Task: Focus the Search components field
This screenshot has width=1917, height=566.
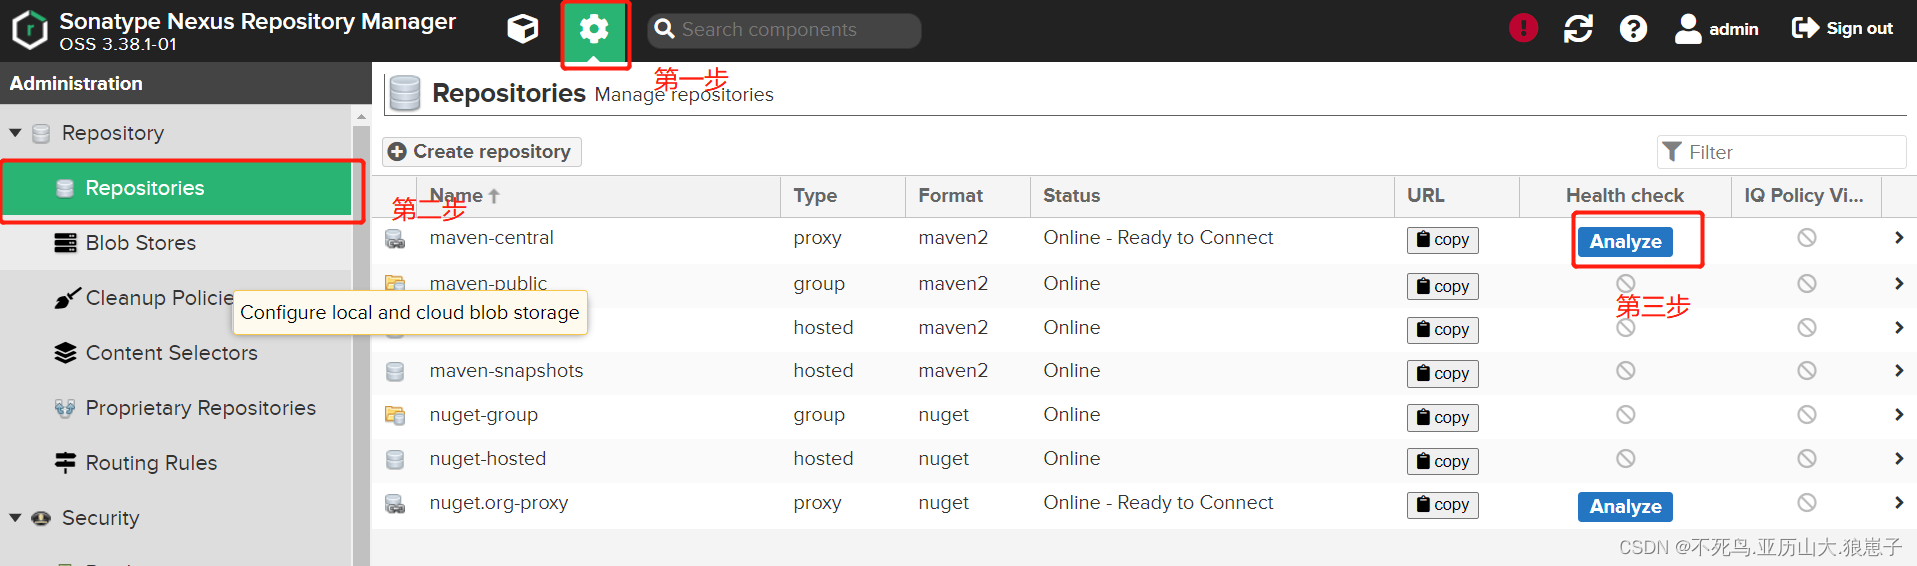Action: [784, 30]
